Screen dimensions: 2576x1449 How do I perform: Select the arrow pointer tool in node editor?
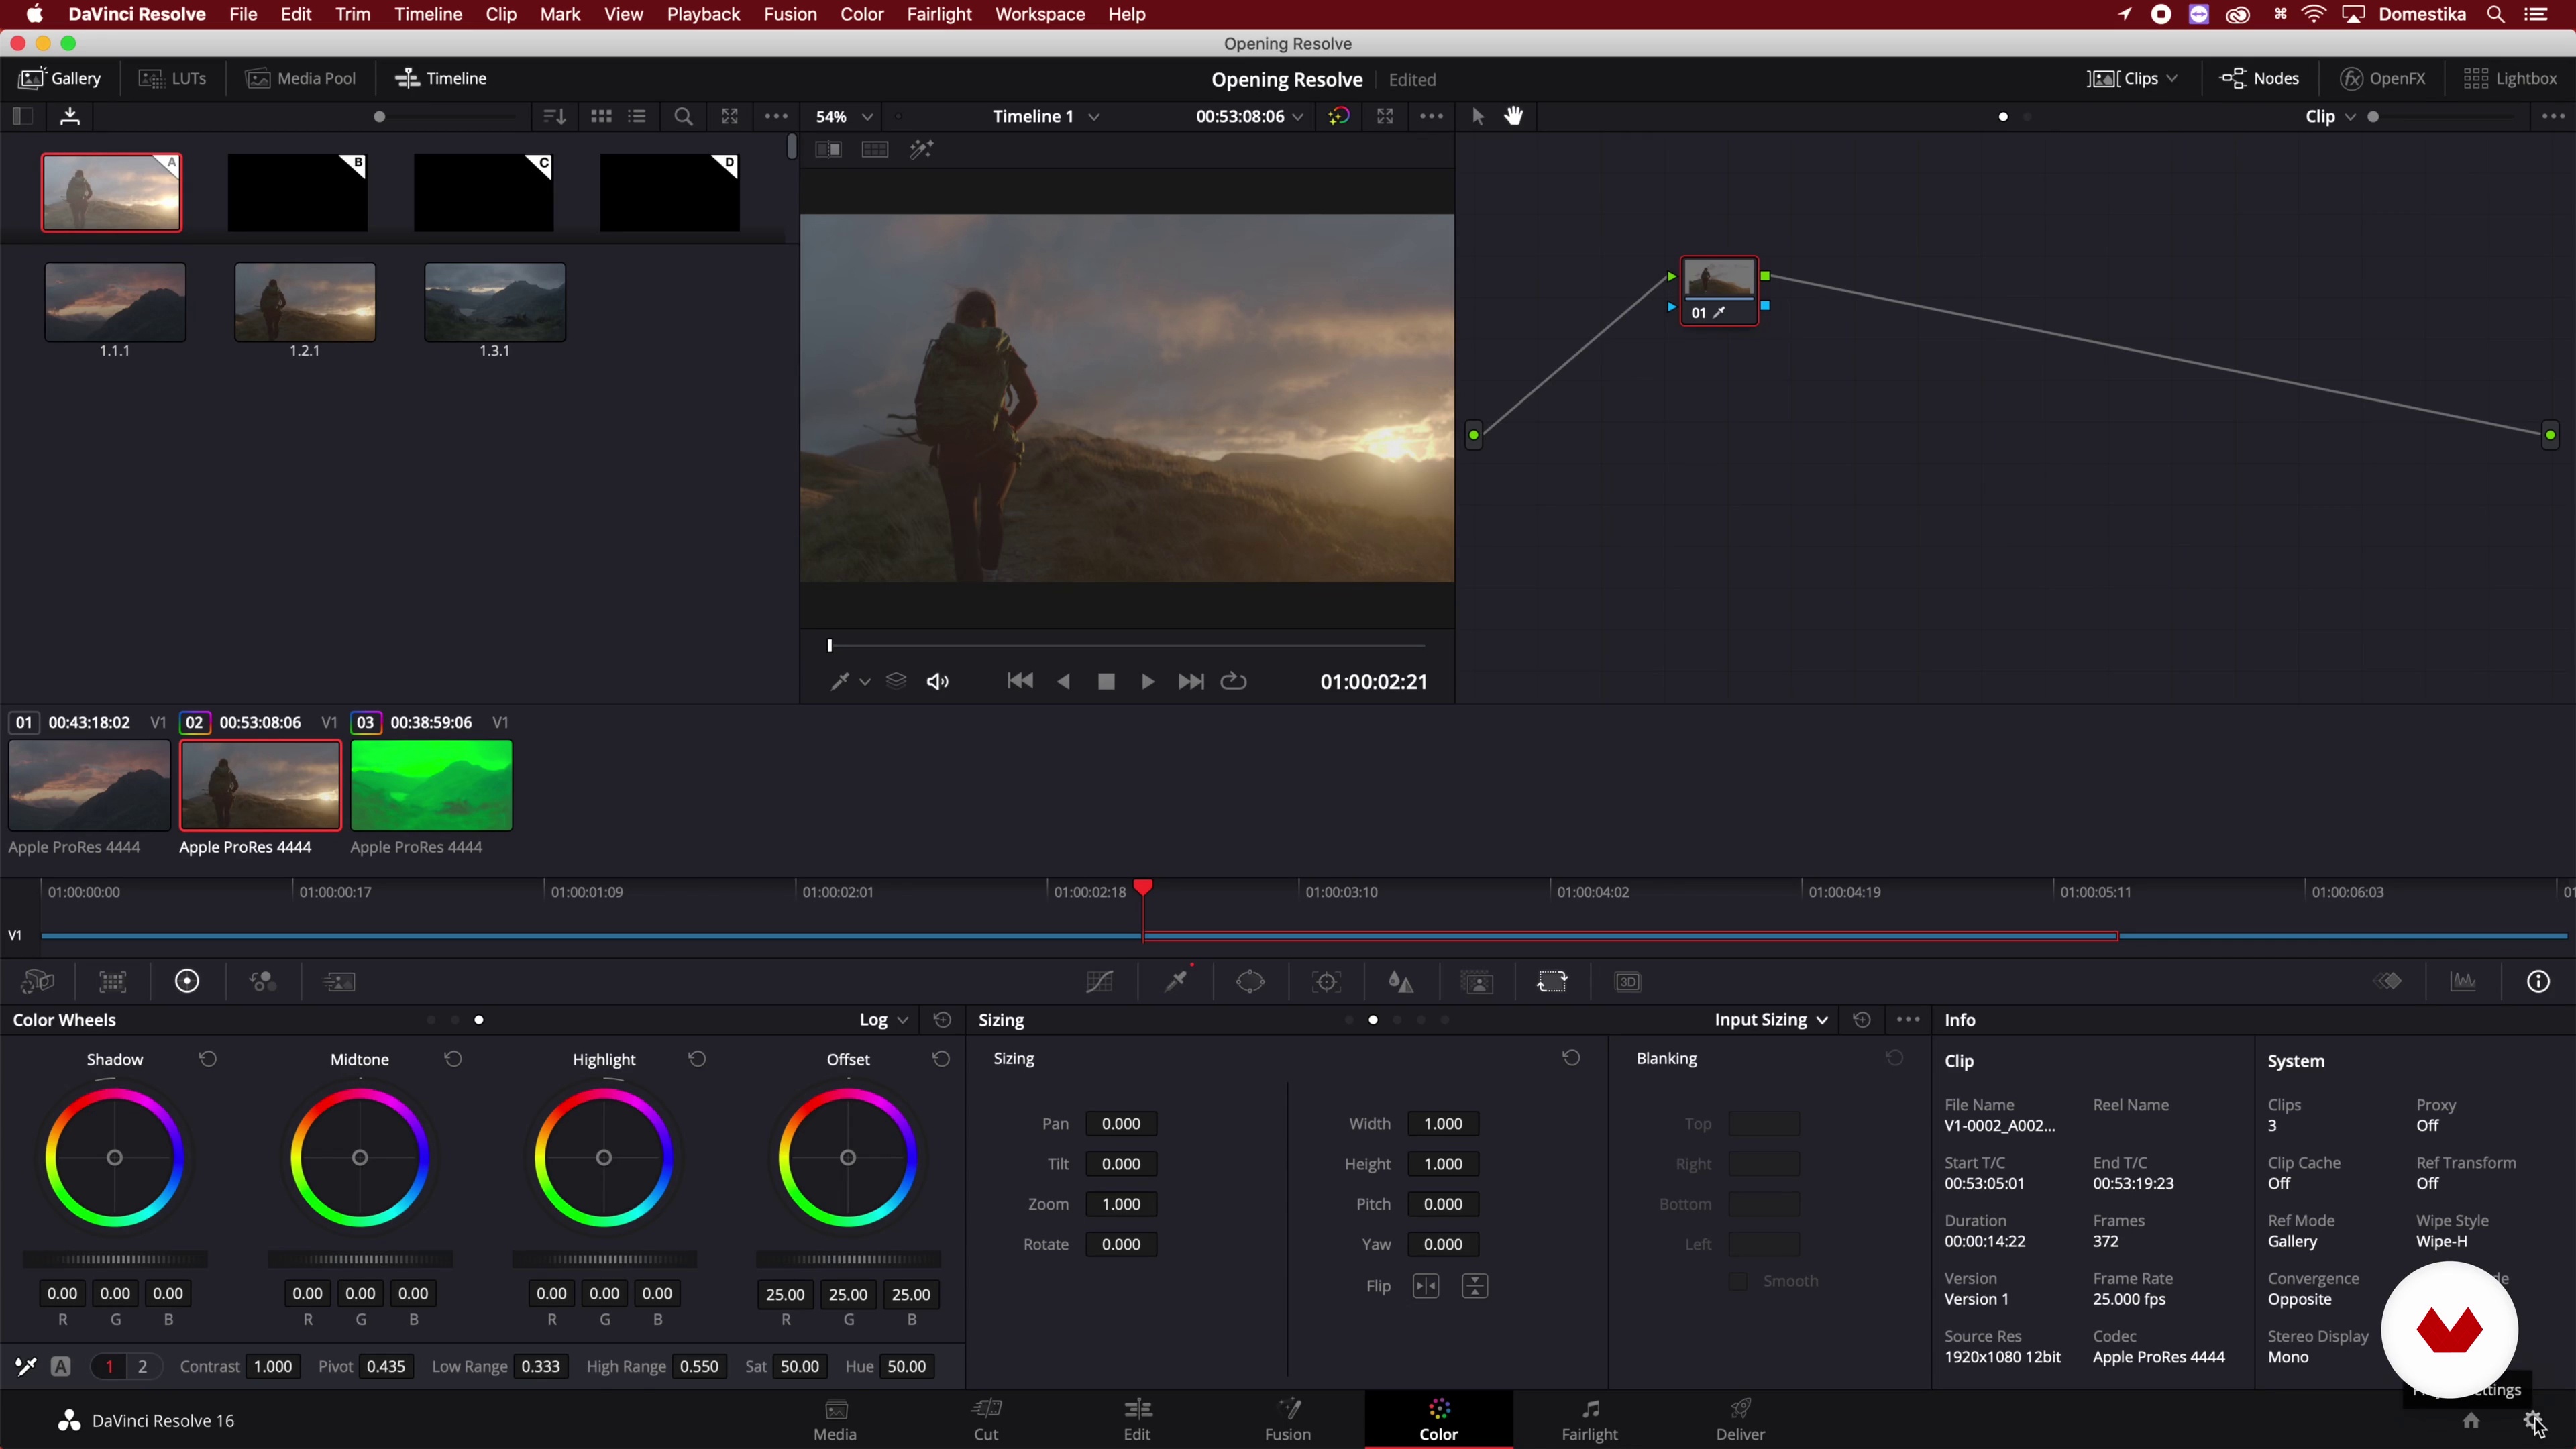[x=1478, y=116]
